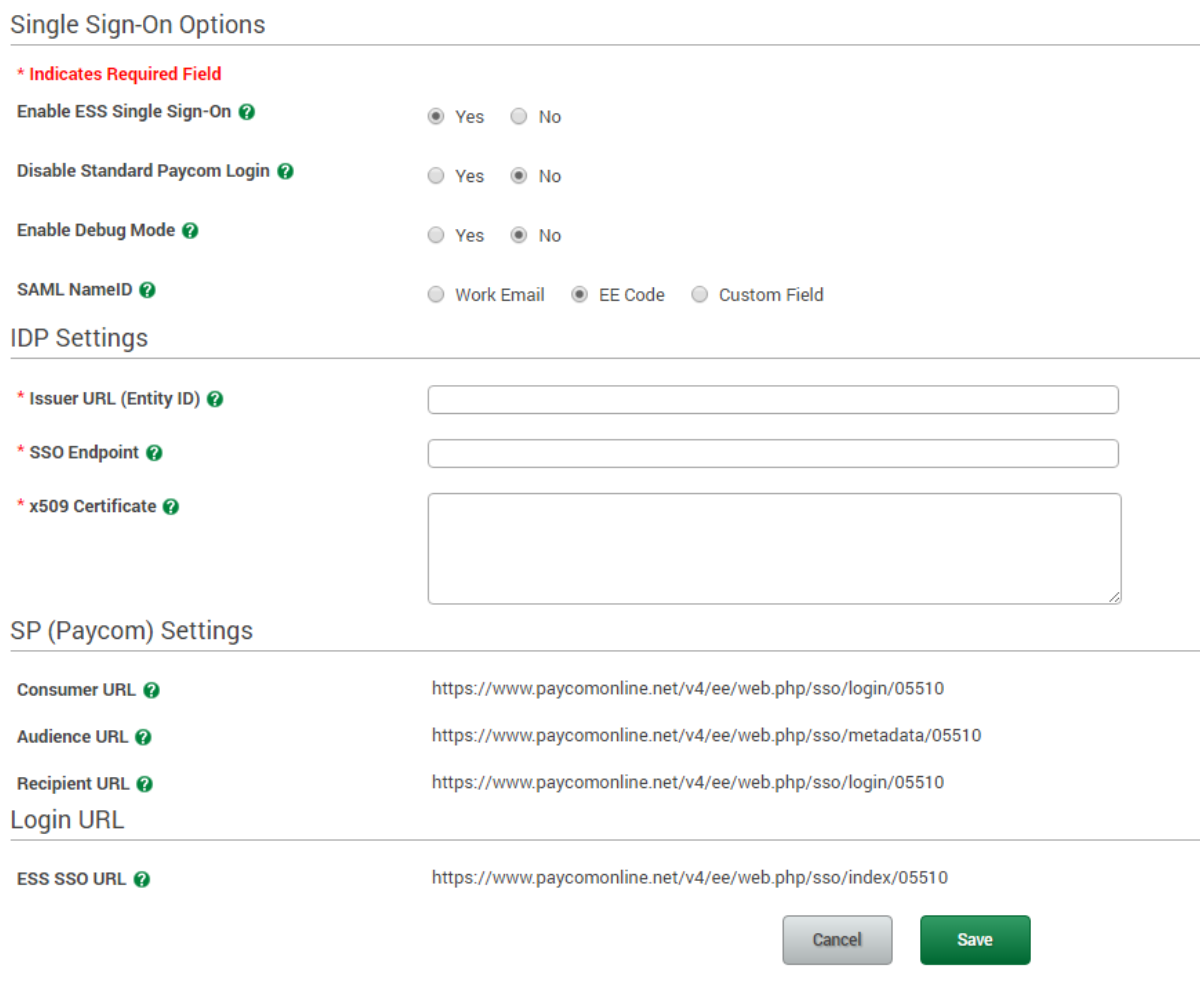
Task: Click the help icon beside Enable ESS Single Sign-On
Action: [246, 112]
